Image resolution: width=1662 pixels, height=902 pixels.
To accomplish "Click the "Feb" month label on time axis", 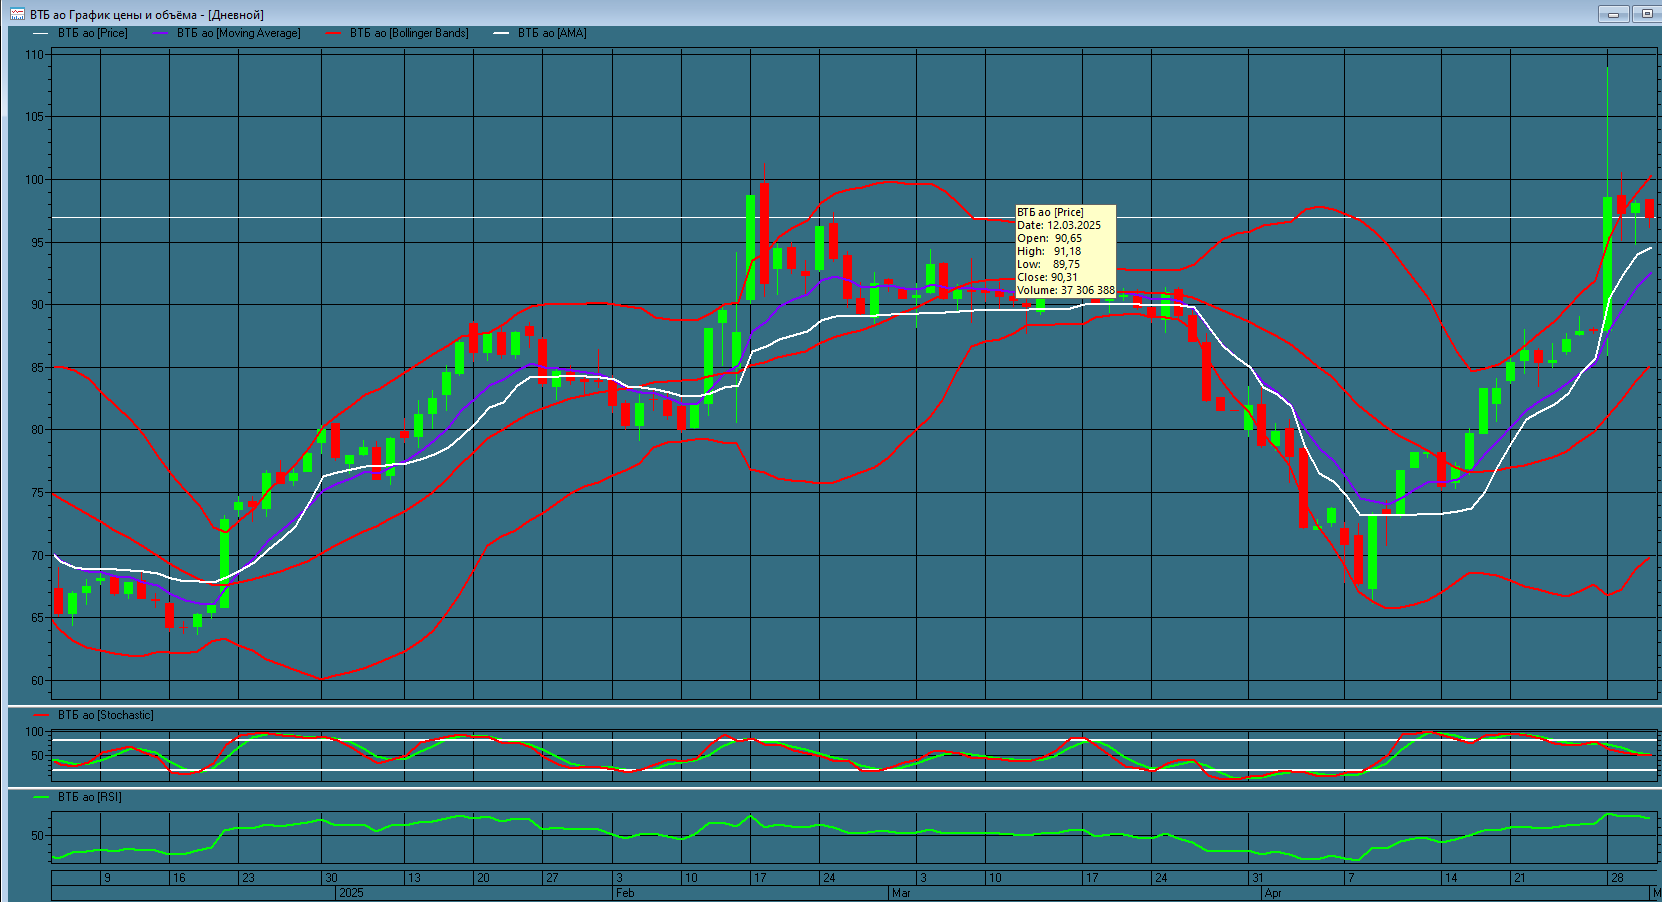I will tap(625, 893).
